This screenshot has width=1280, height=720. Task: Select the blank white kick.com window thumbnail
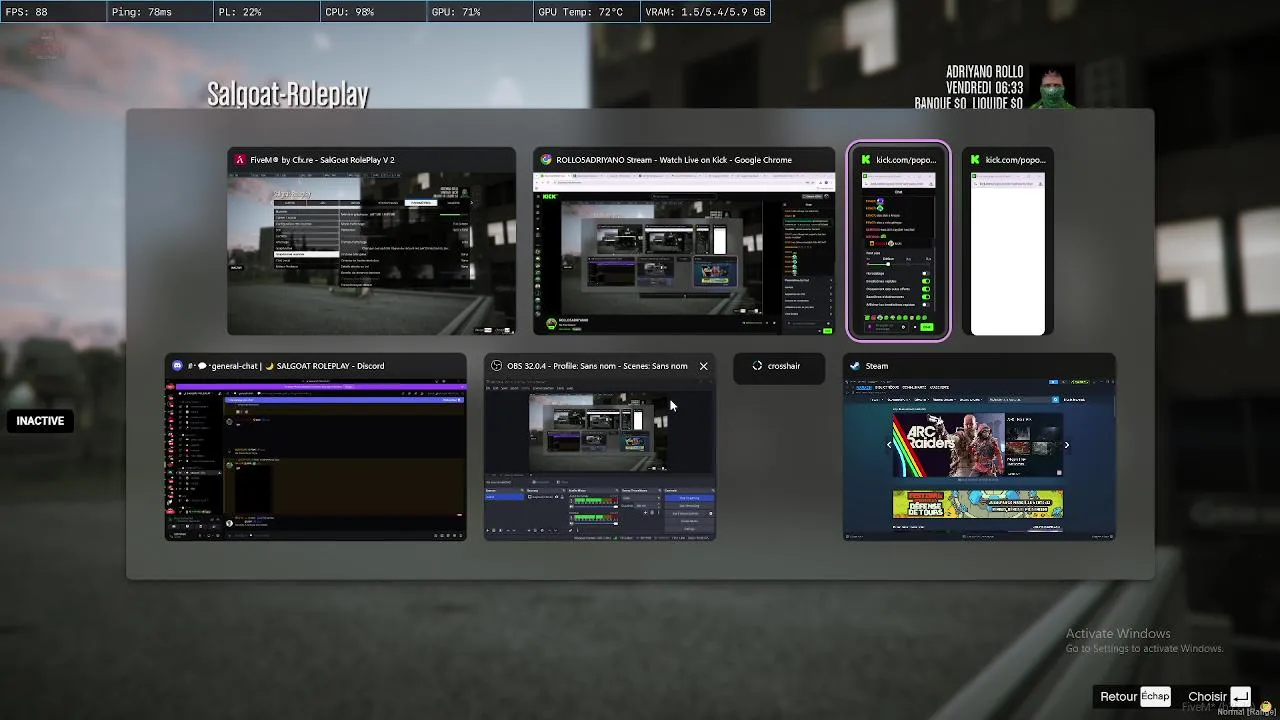[1008, 254]
